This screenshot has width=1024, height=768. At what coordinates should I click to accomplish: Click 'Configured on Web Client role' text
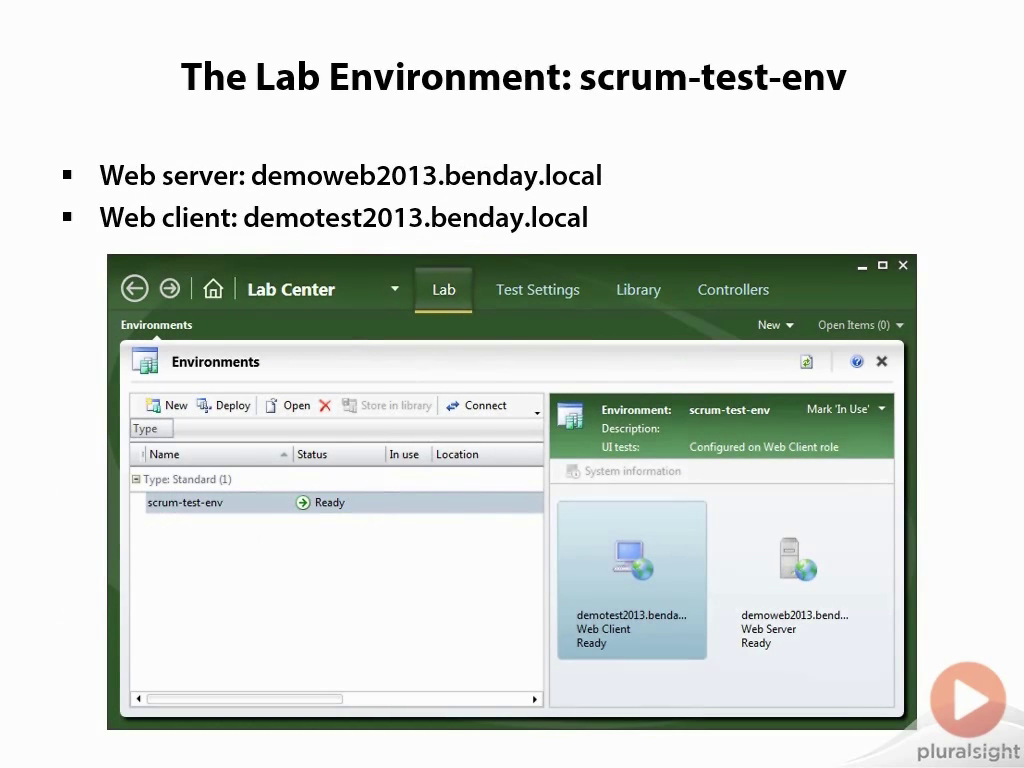[764, 447]
